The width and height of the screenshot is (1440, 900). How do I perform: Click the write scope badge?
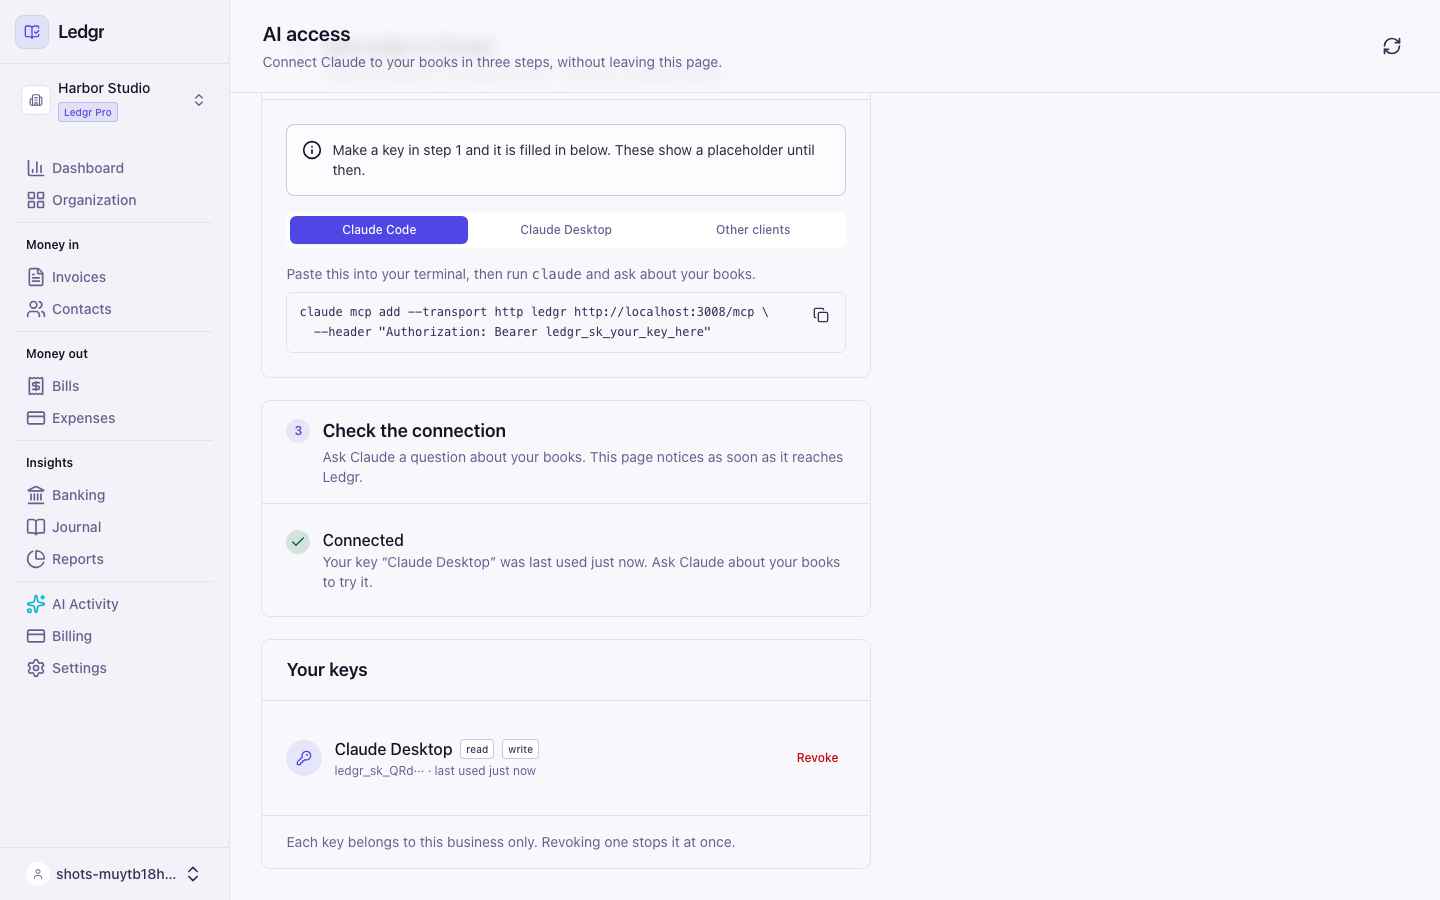point(520,749)
